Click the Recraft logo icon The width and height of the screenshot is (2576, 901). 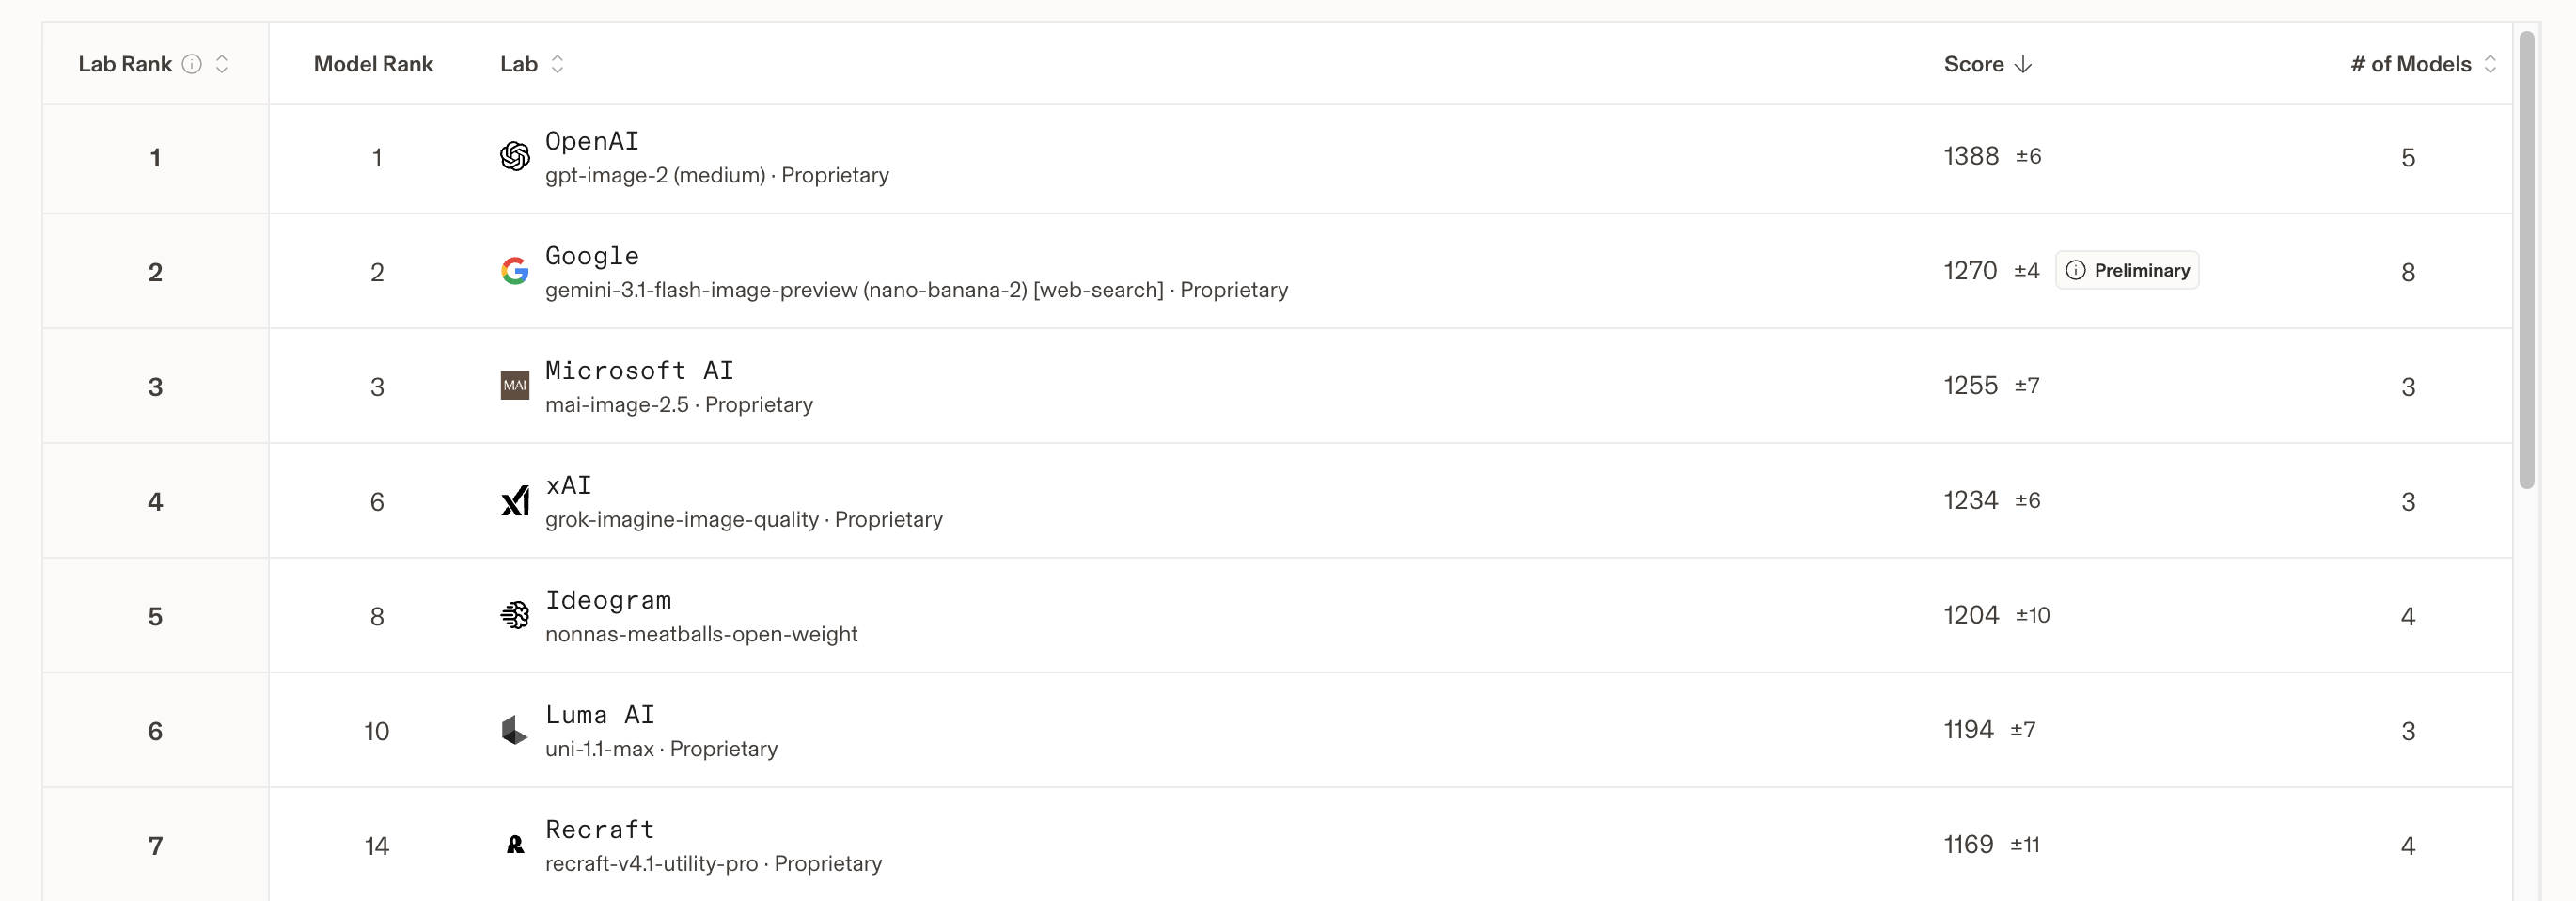515,845
